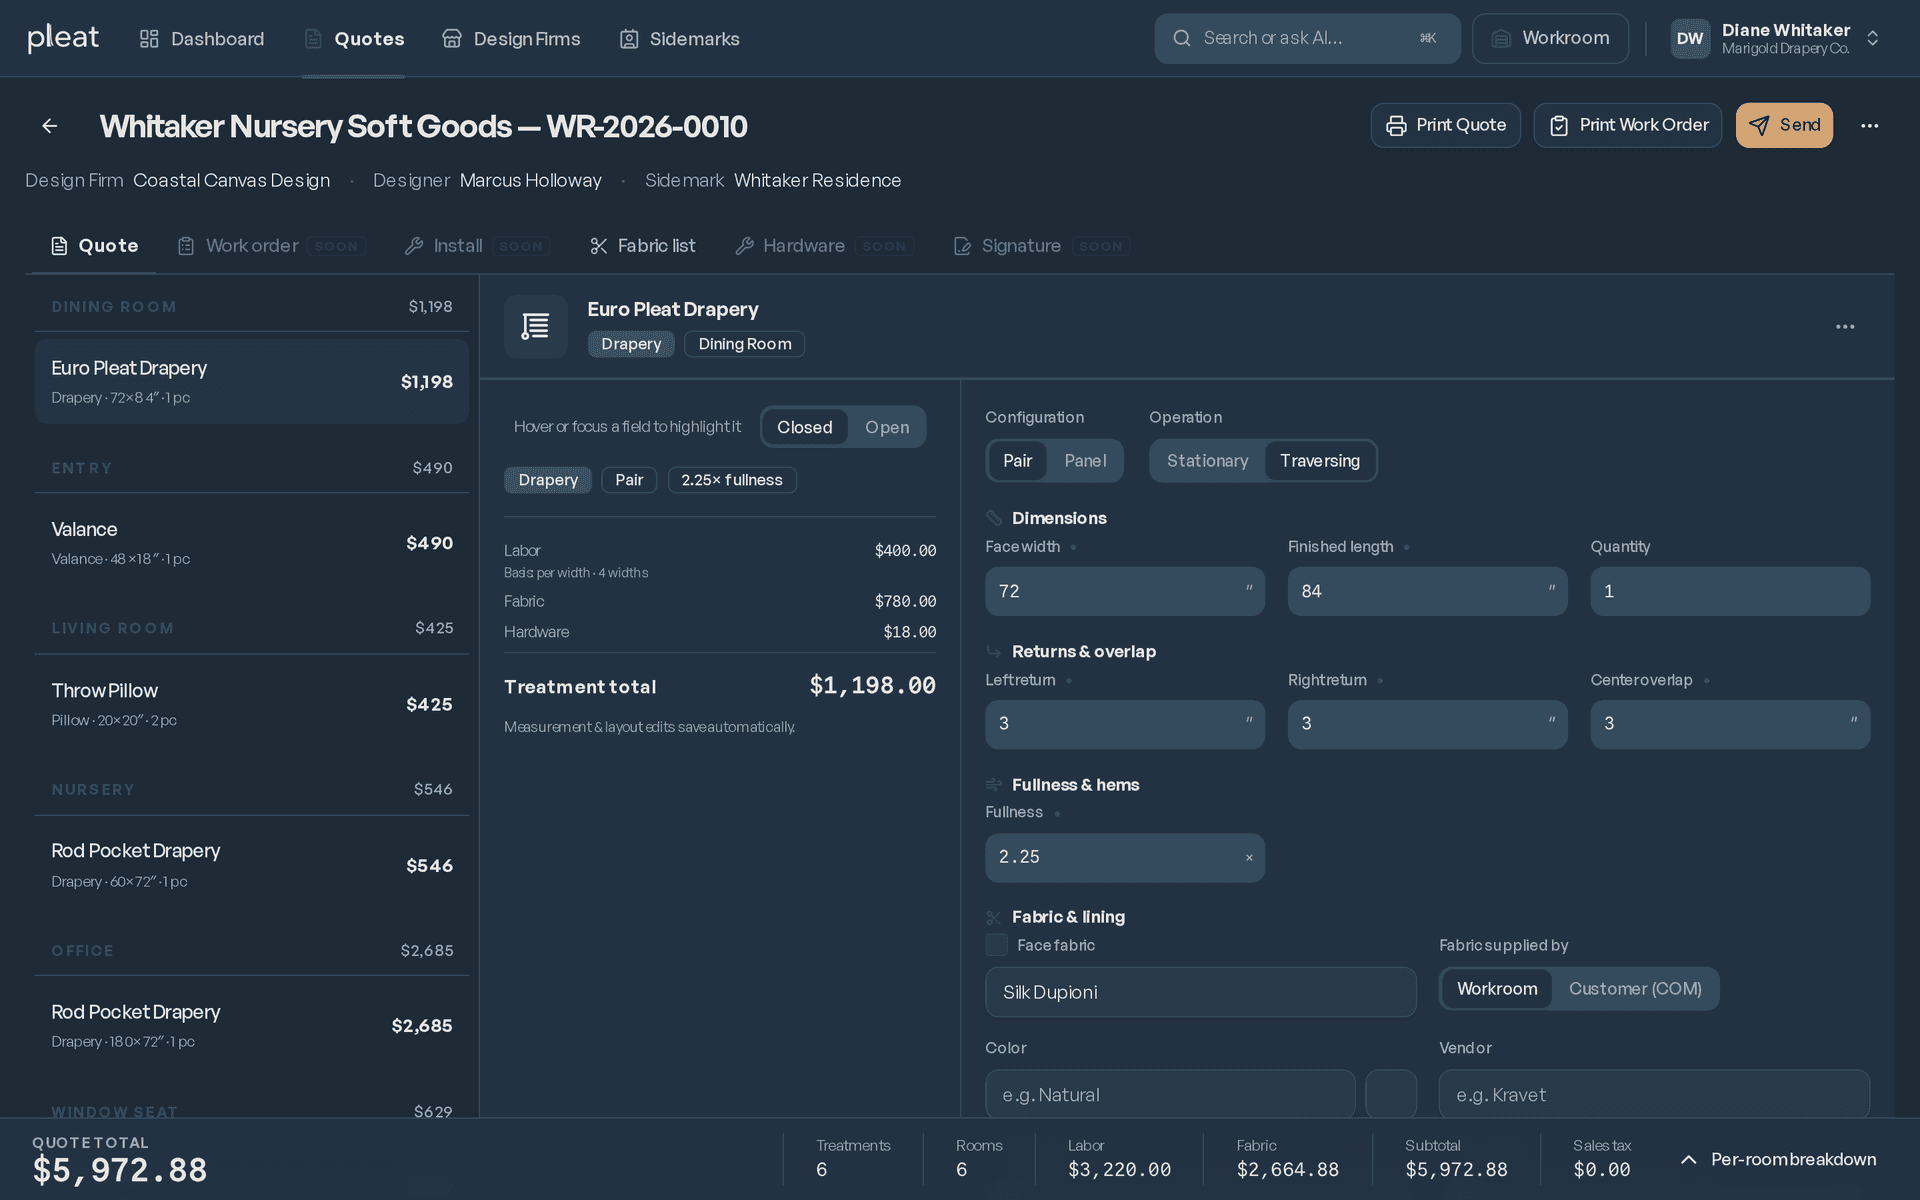Set operation to Traversing
The image size is (1920, 1200).
tap(1320, 461)
